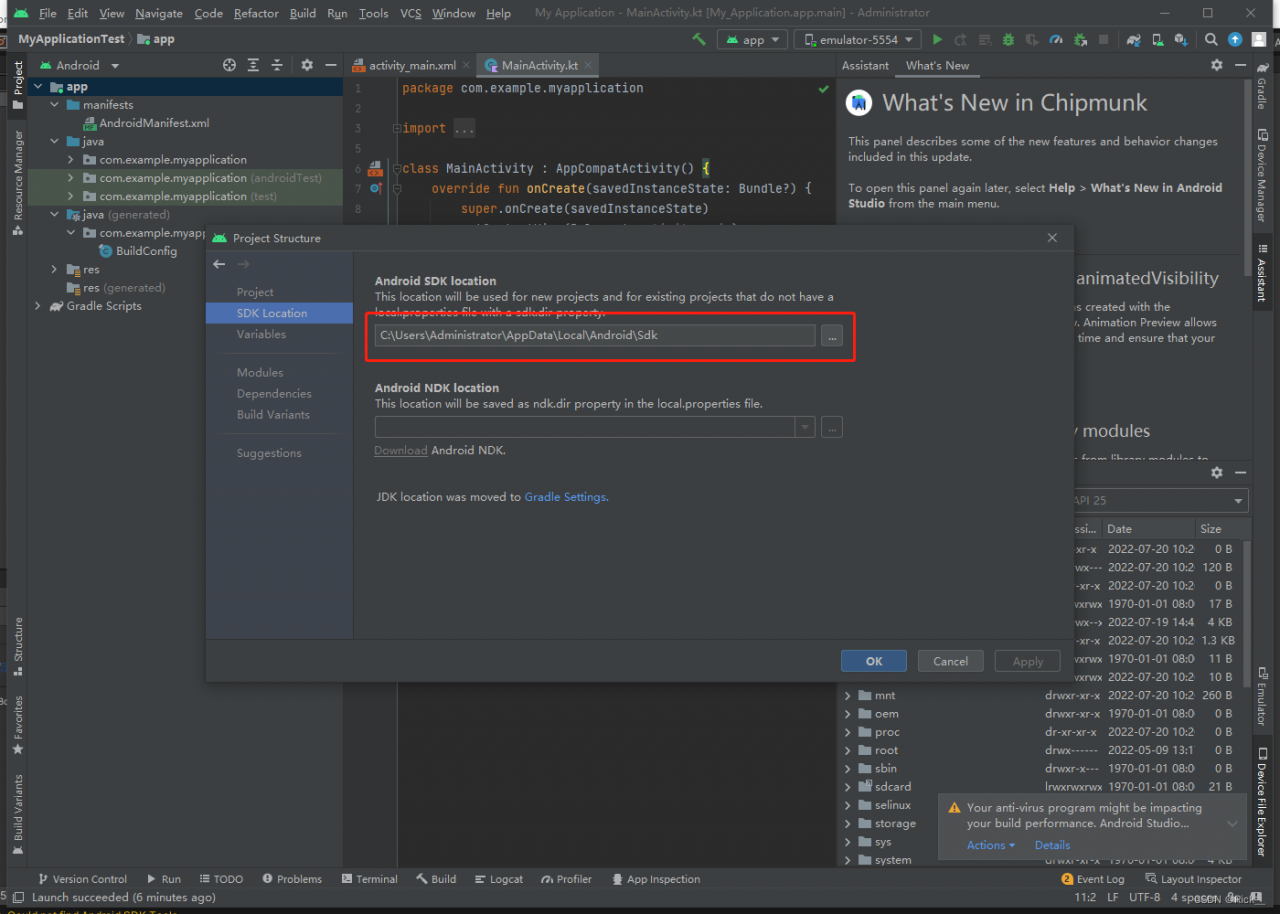Open the Android project view dropdown

pyautogui.click(x=78, y=65)
